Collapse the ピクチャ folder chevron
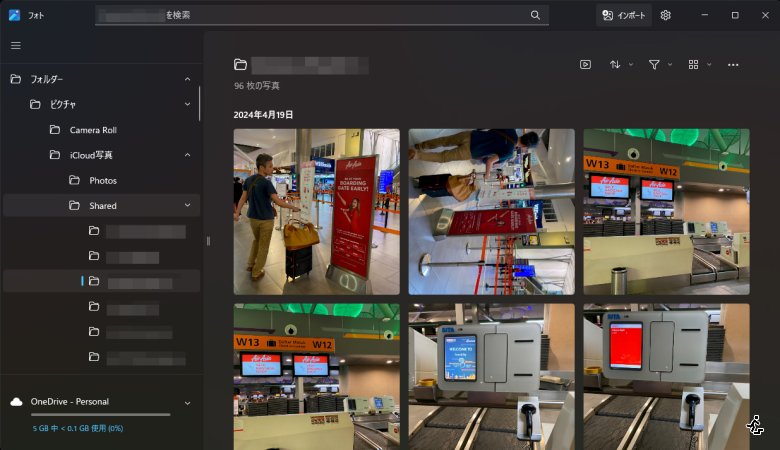This screenshot has height=450, width=780. pyautogui.click(x=187, y=104)
